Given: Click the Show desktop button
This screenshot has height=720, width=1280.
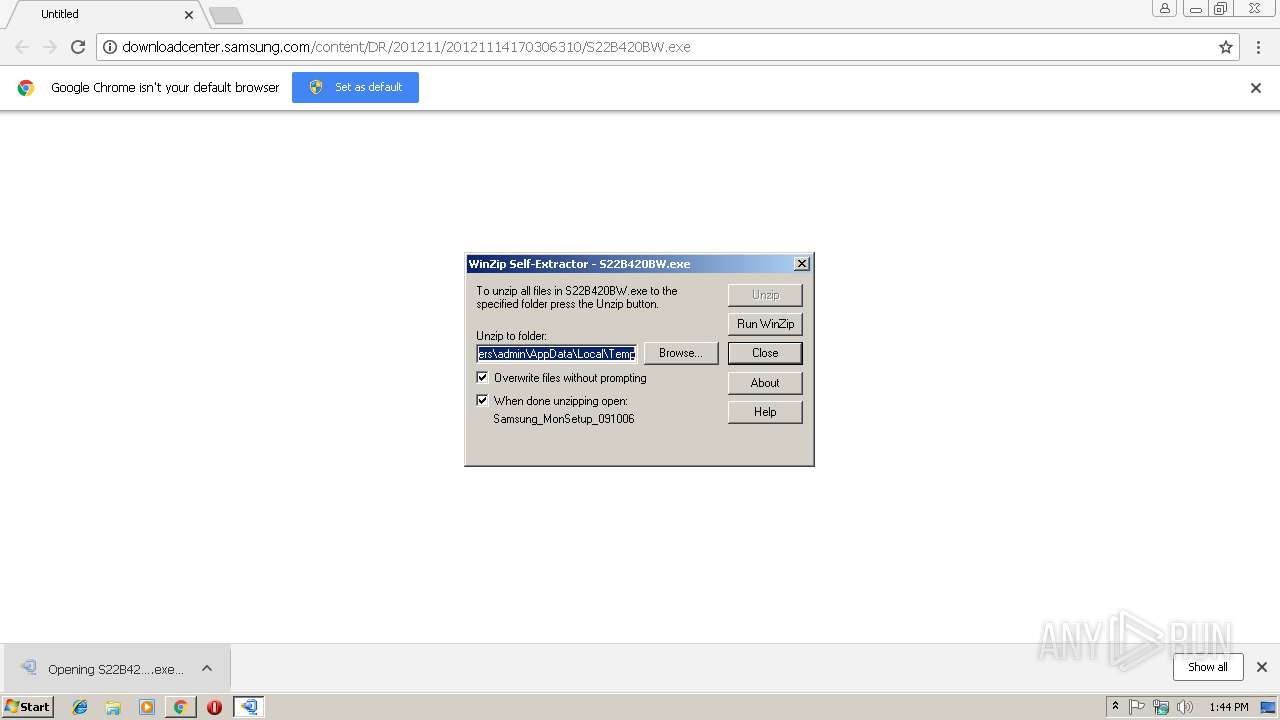Looking at the screenshot, I should tap(1269, 707).
